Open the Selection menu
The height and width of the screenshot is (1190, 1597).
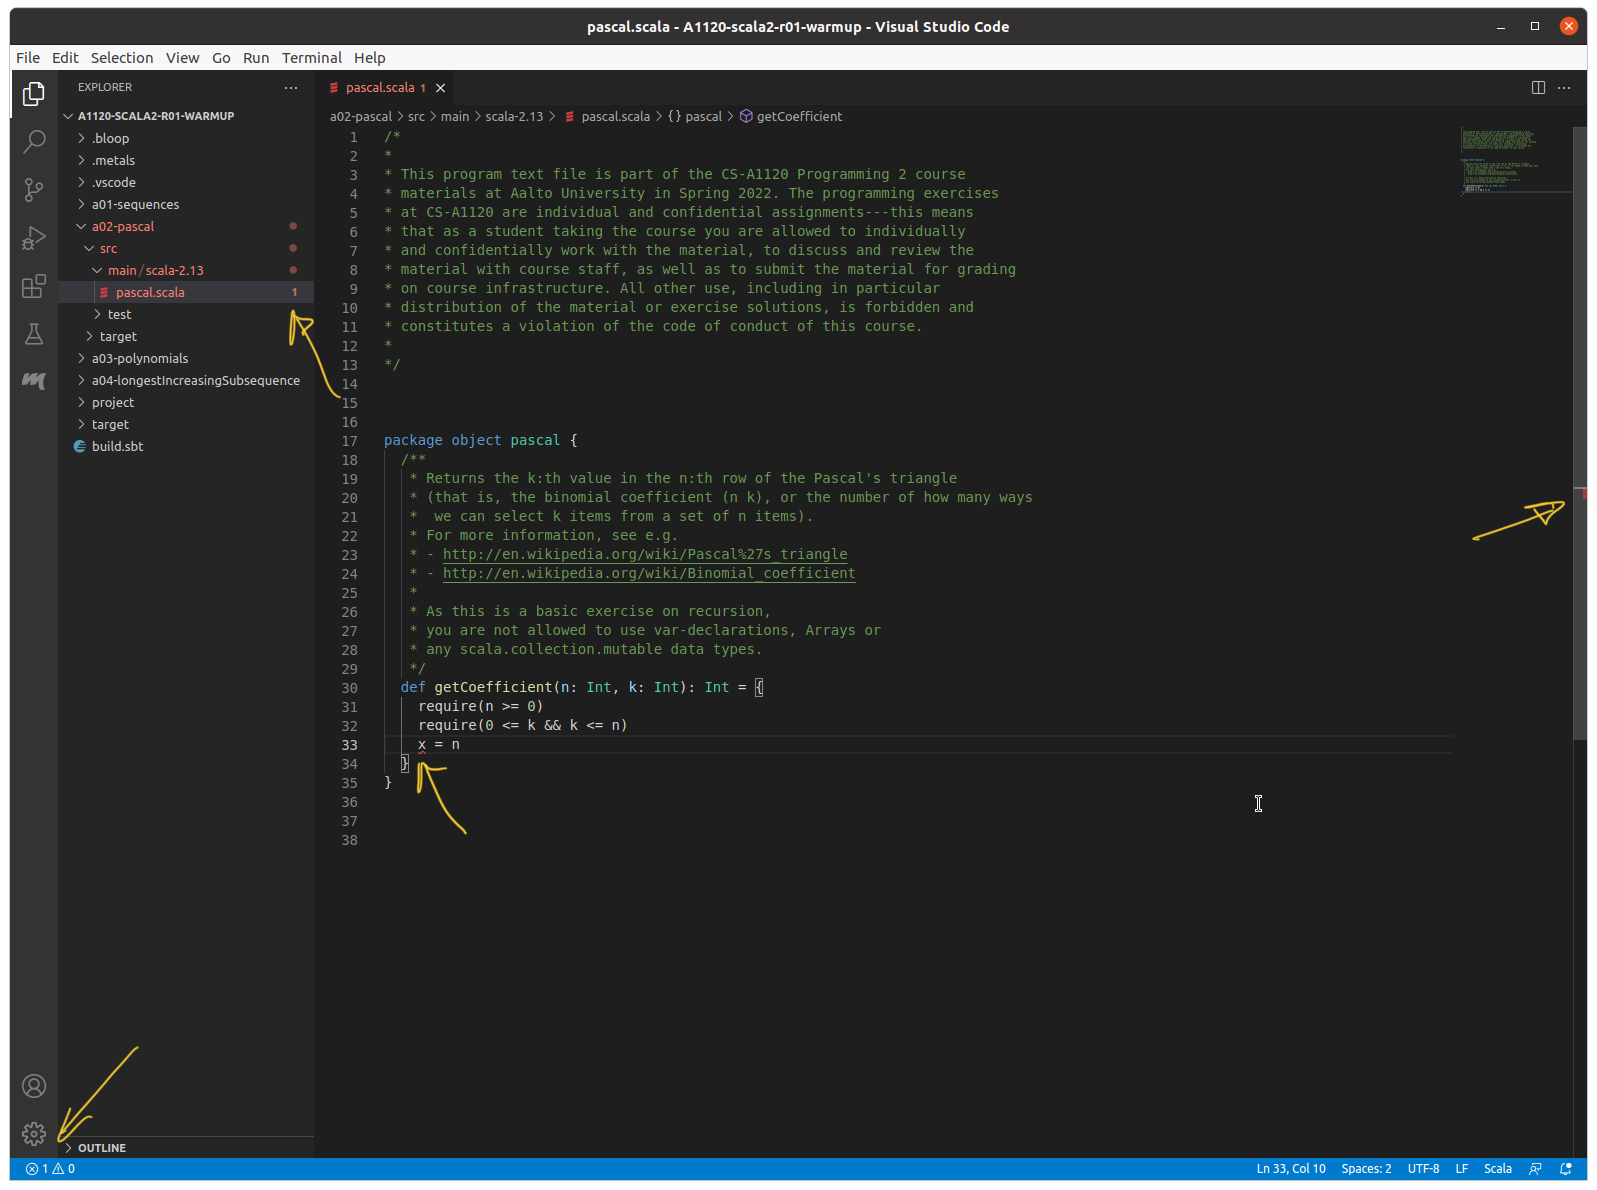click(x=122, y=58)
